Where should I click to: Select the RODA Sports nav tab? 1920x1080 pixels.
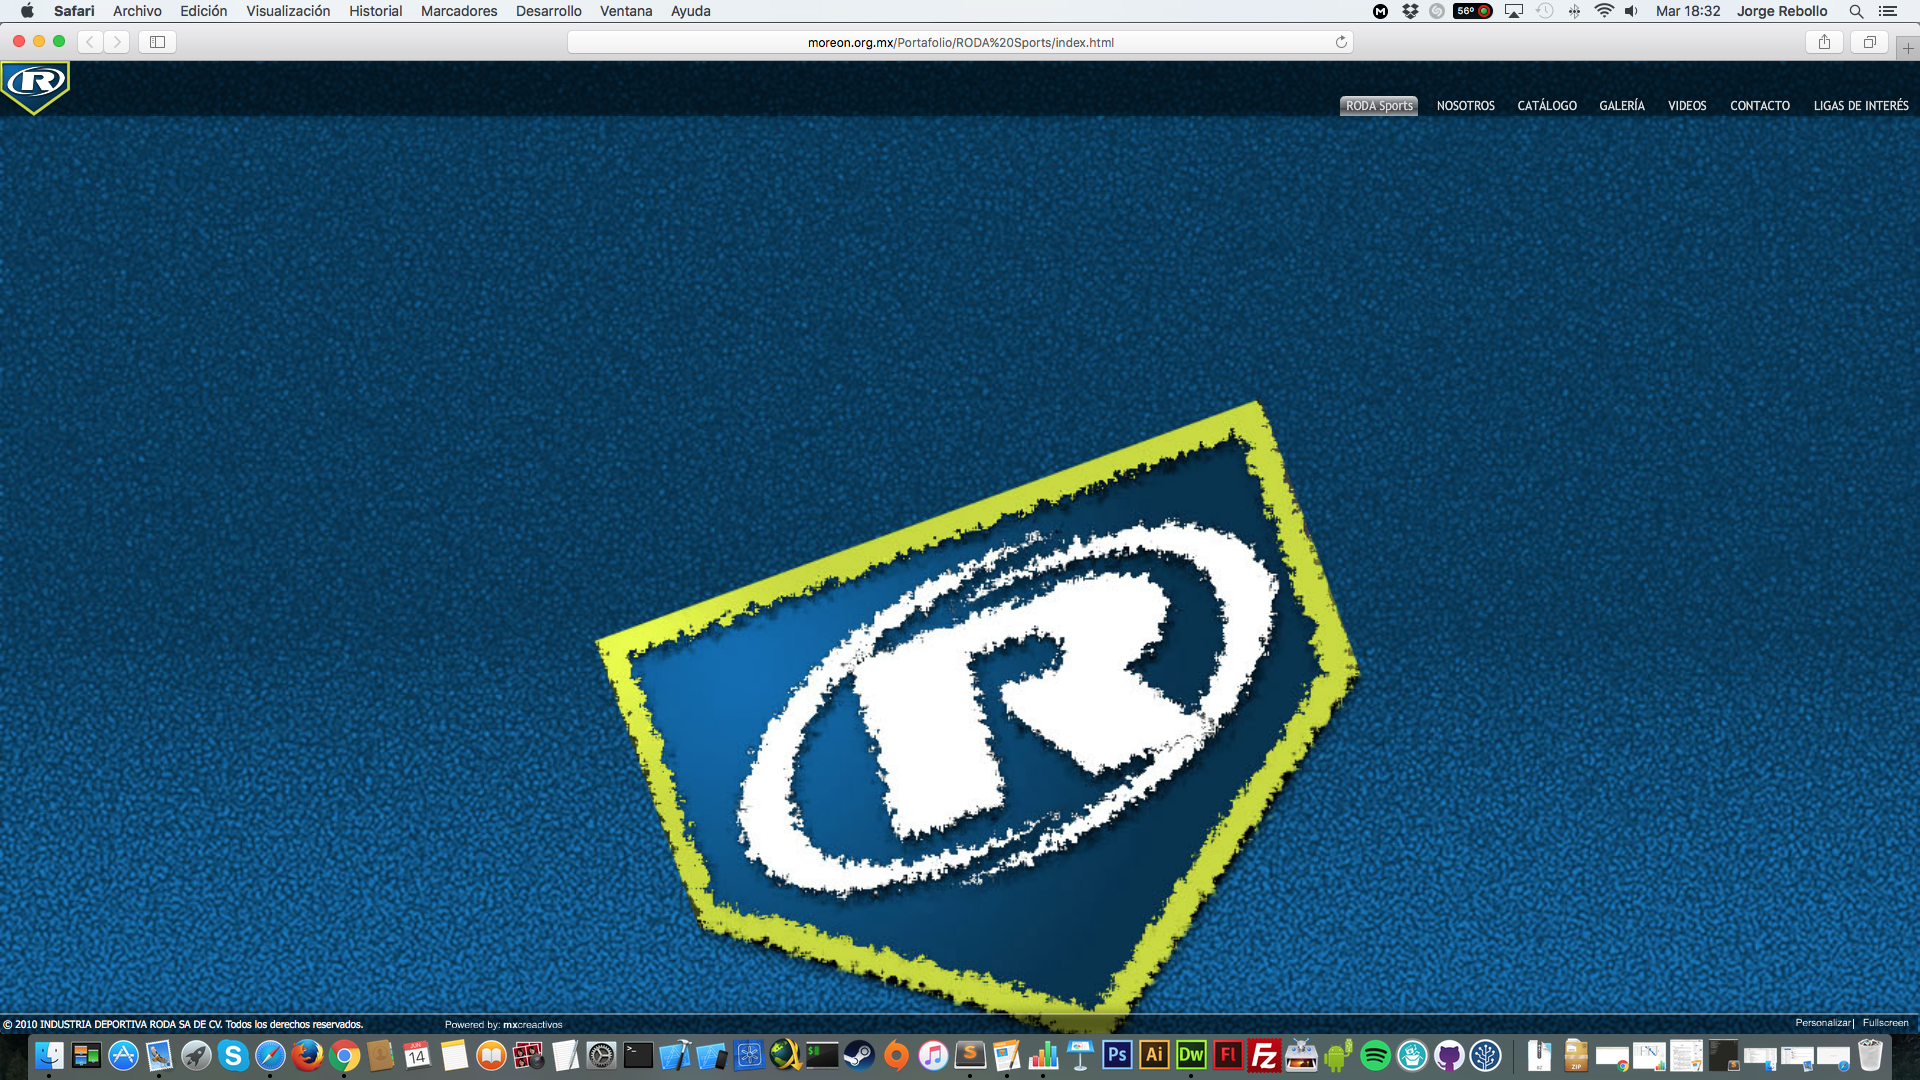pyautogui.click(x=1379, y=106)
